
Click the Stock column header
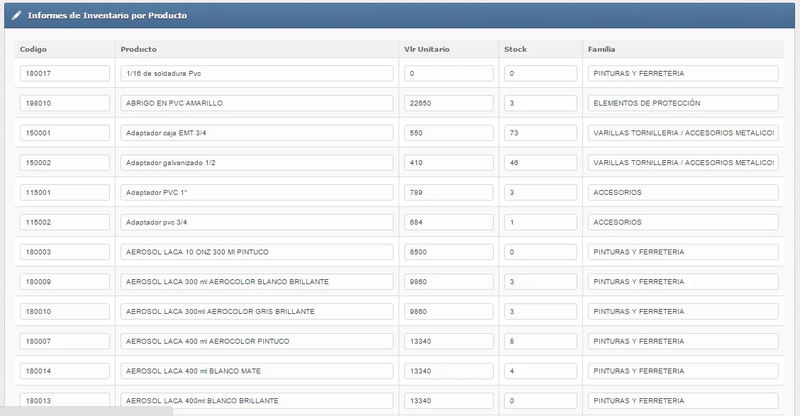click(x=515, y=49)
